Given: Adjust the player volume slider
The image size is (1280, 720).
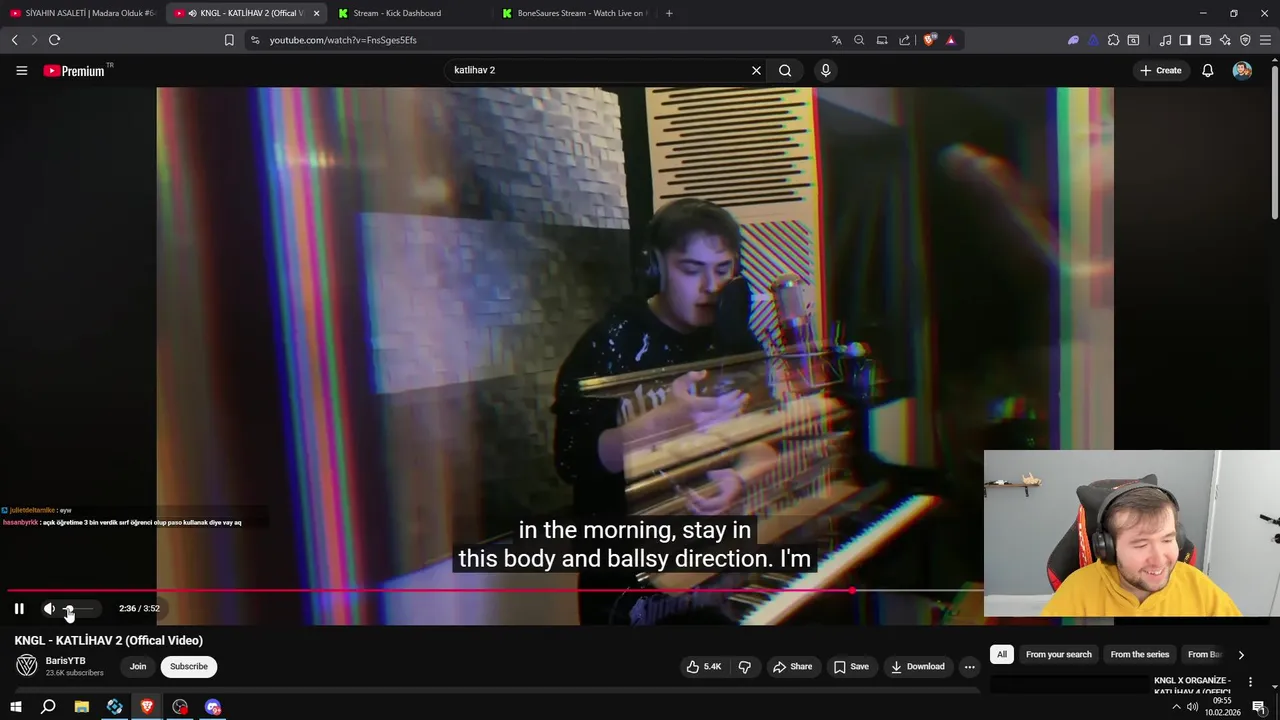Looking at the screenshot, I should pos(78,608).
